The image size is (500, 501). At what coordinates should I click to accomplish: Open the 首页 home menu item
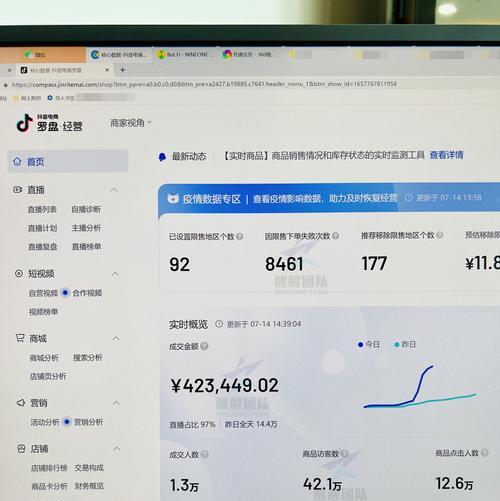tap(68, 161)
